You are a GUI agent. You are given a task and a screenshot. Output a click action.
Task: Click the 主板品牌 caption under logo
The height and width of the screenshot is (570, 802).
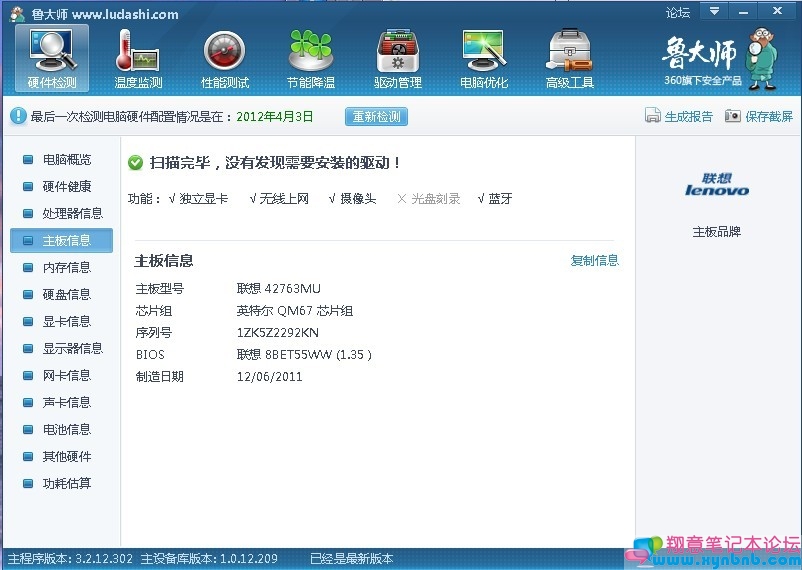717,232
